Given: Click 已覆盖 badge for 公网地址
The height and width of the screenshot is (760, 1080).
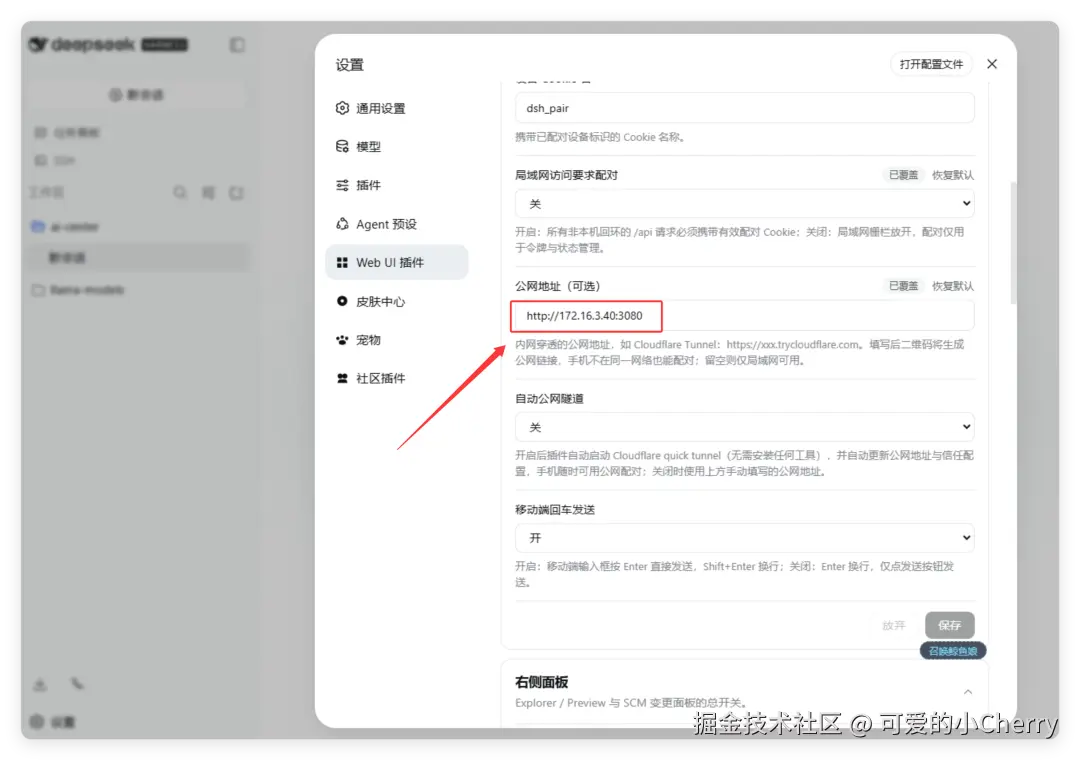Looking at the screenshot, I should (903, 286).
